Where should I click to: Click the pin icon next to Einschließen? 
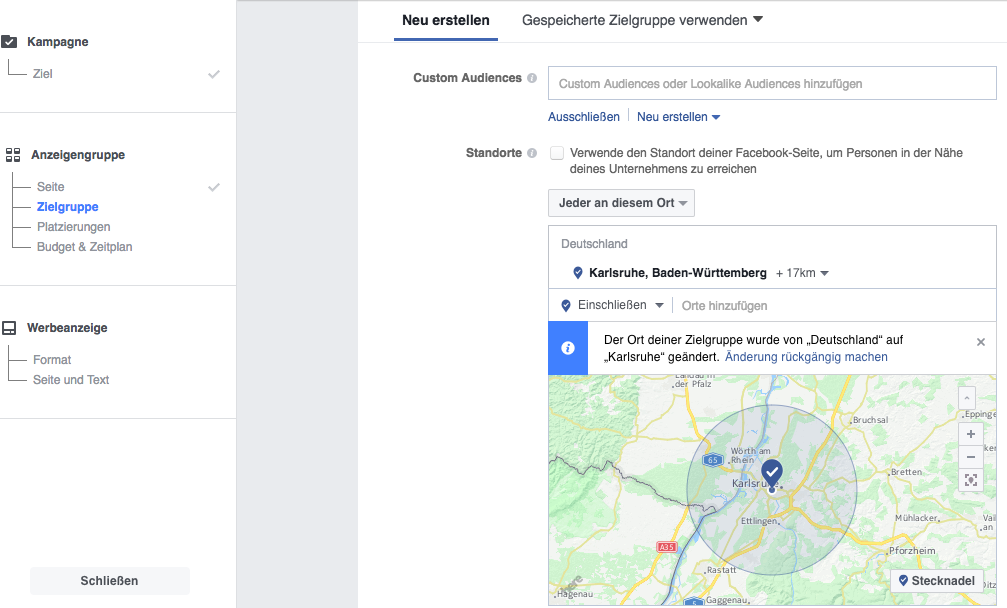(566, 306)
